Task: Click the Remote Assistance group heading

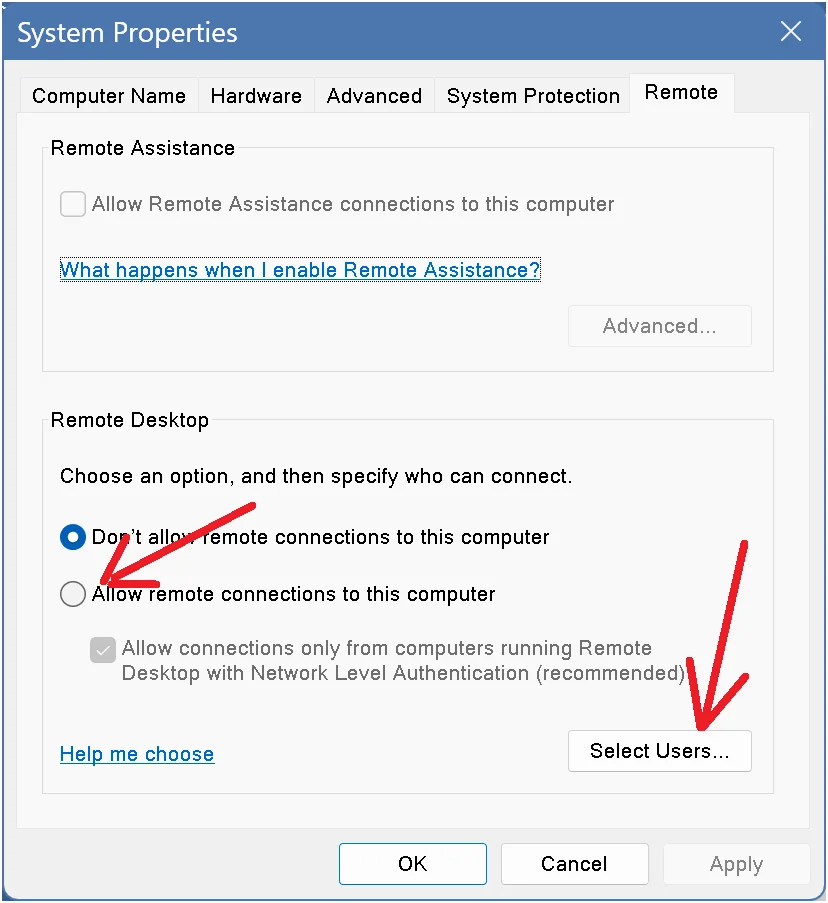Action: point(142,148)
